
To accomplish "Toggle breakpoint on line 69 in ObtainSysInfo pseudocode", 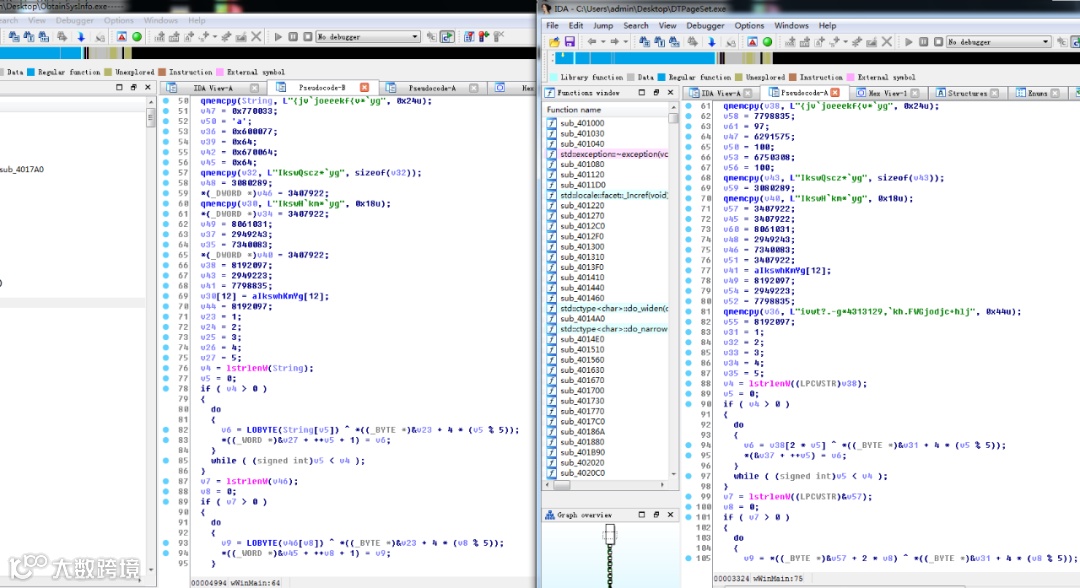I will (x=166, y=296).
